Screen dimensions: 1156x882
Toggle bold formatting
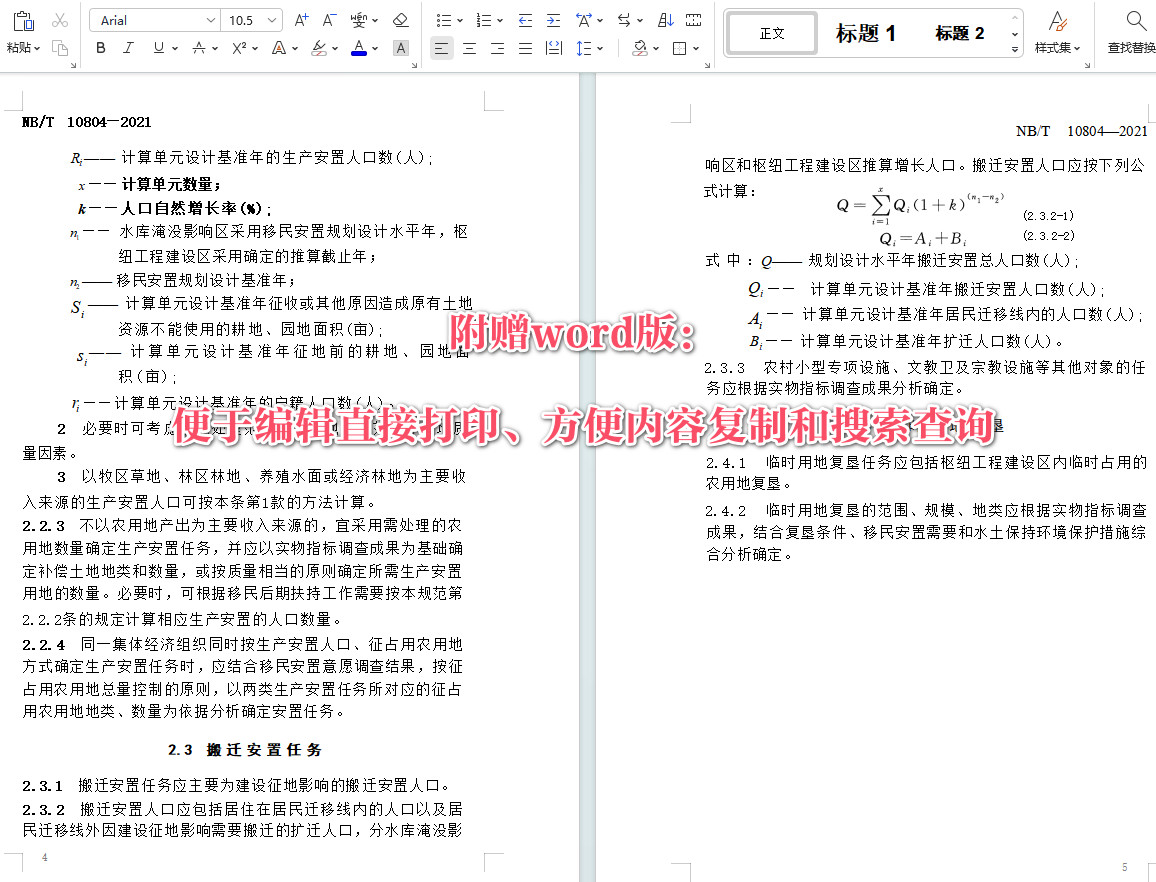pyautogui.click(x=101, y=47)
